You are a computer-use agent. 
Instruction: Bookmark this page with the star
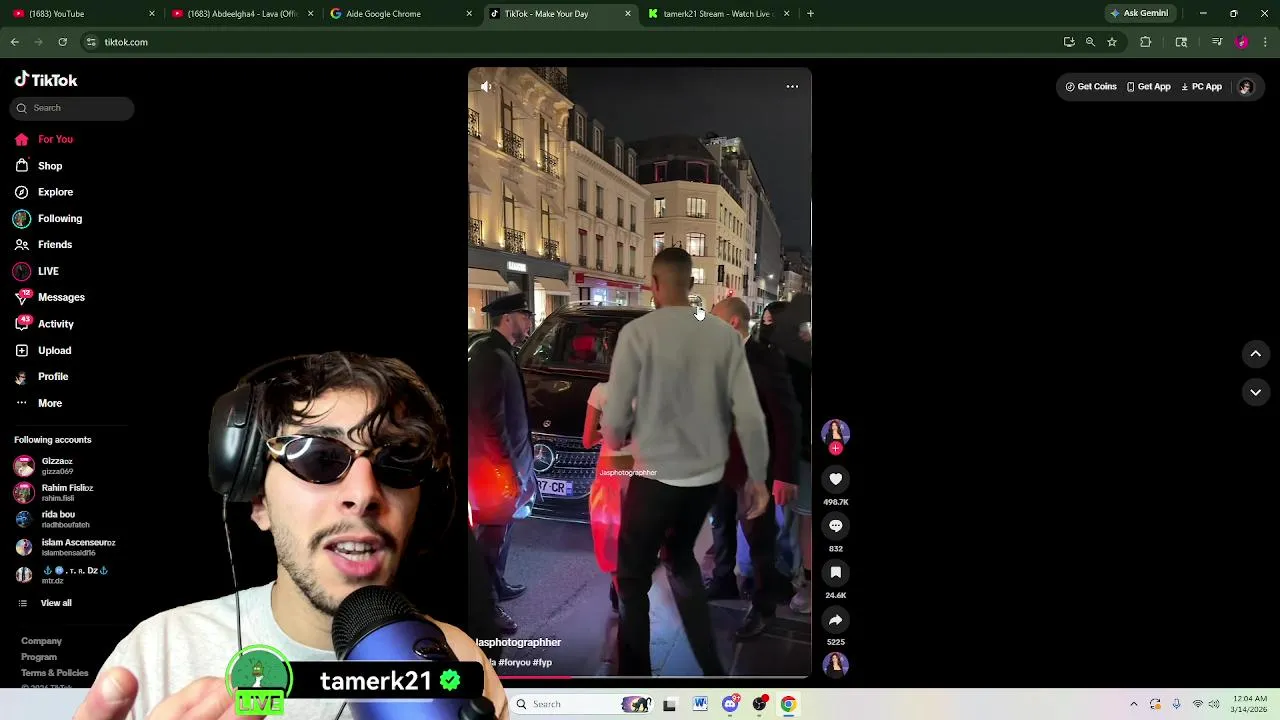pos(1111,42)
